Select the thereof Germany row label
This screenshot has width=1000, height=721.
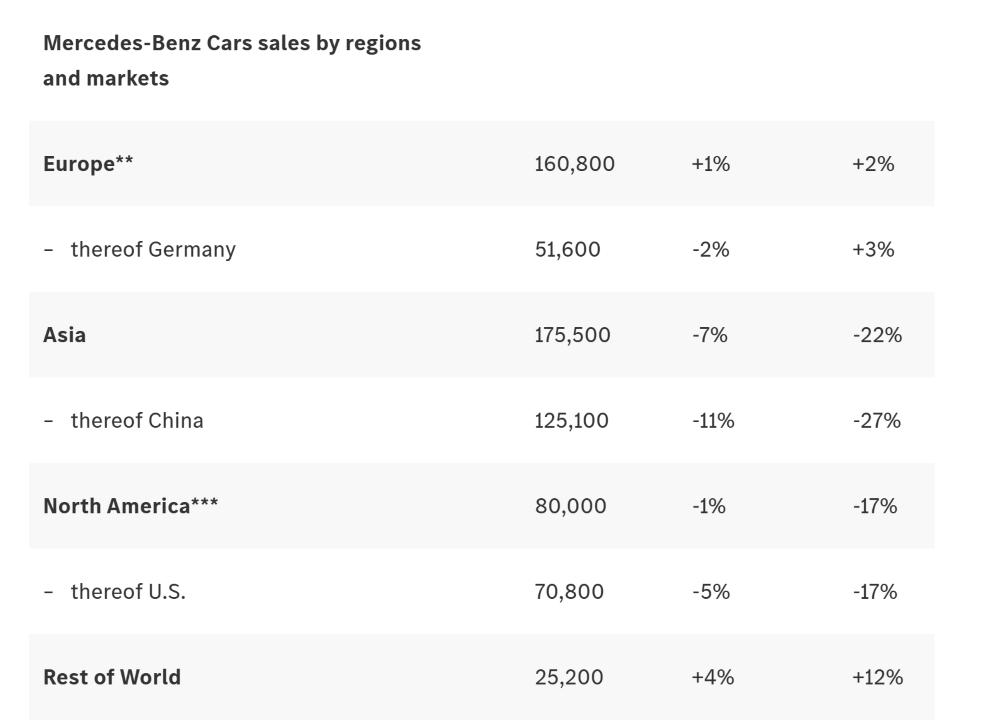[152, 249]
